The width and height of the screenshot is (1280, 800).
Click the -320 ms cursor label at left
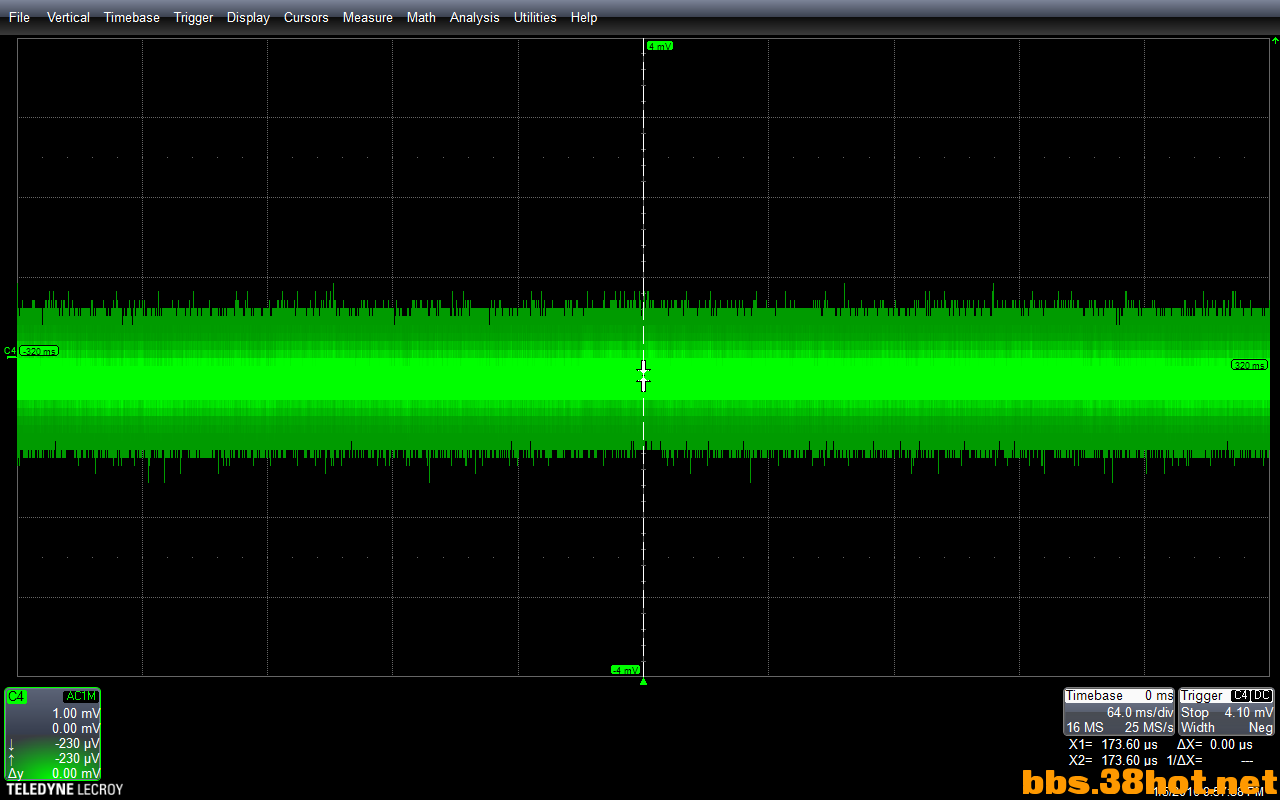[x=39, y=351]
